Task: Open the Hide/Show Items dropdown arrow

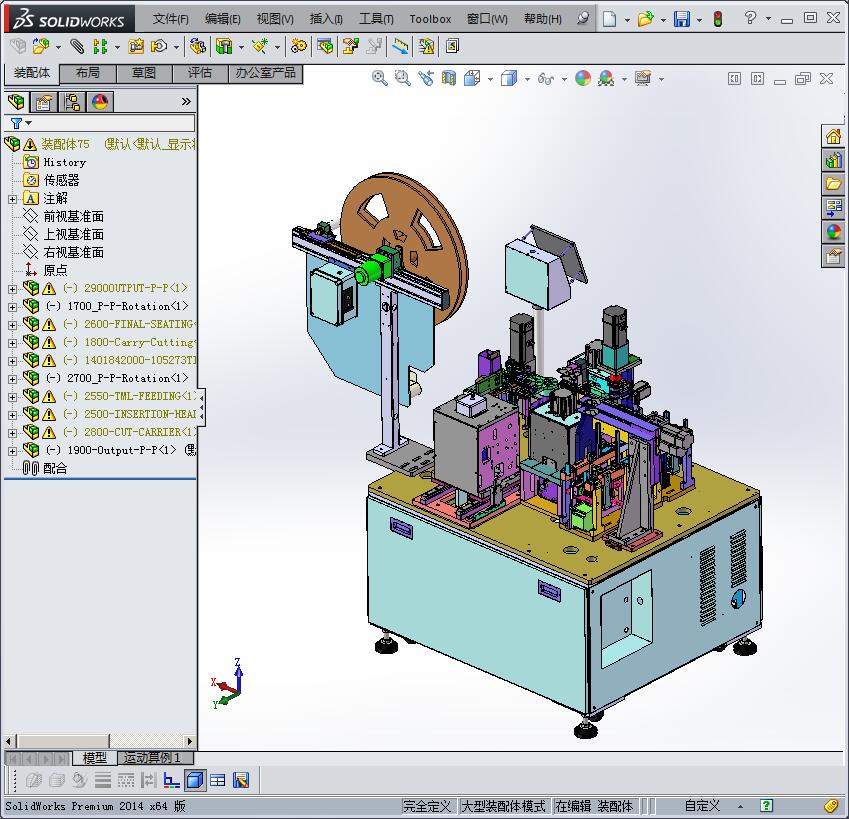Action: [x=564, y=79]
